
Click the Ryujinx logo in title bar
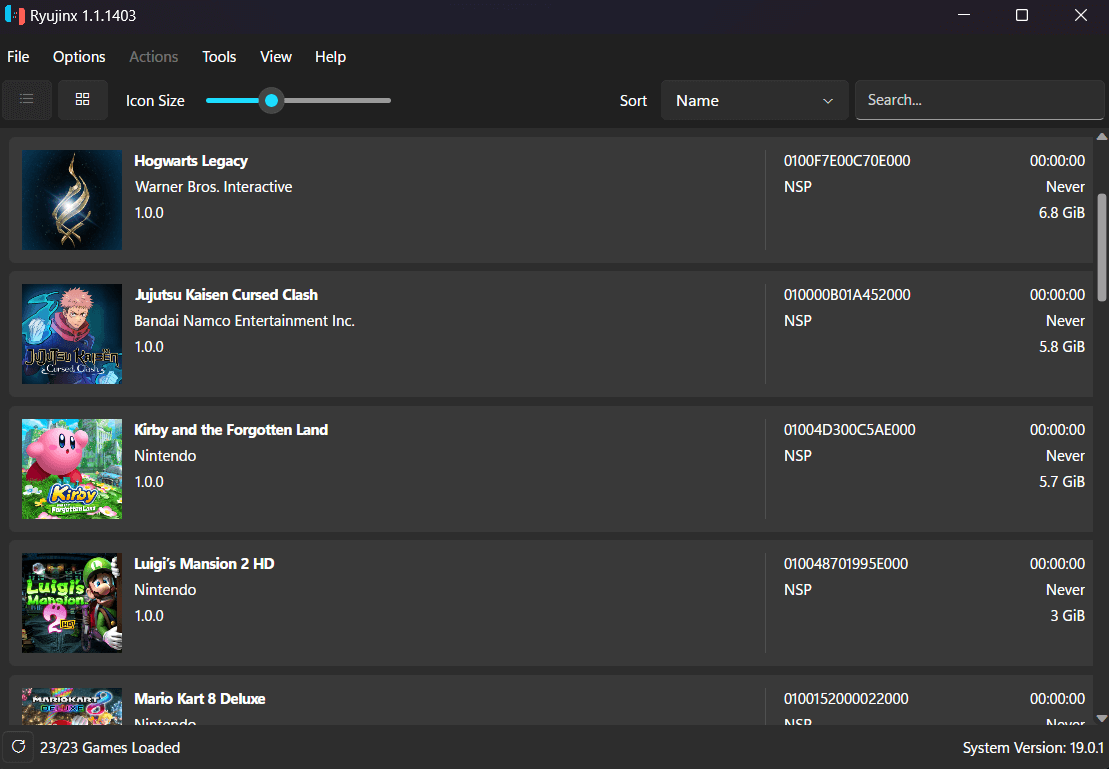click(14, 15)
